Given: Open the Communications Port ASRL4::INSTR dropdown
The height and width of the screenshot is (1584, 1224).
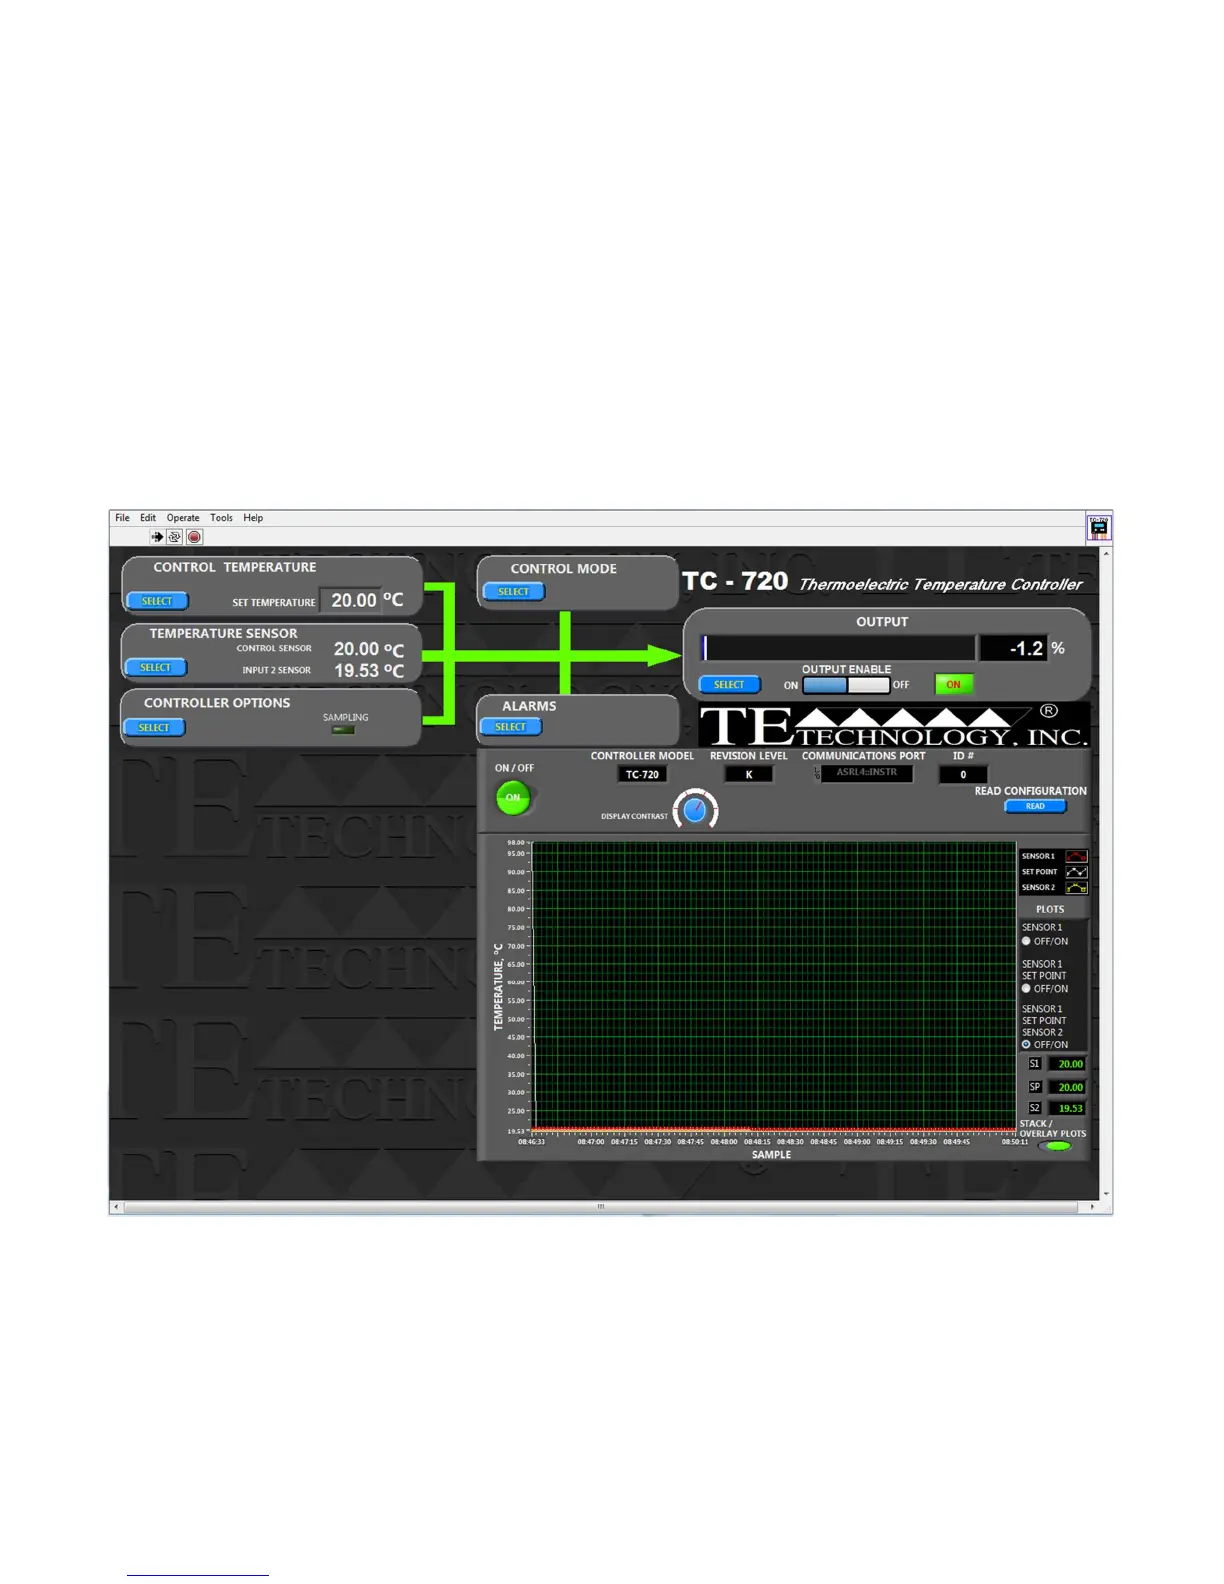Looking at the screenshot, I should point(866,773).
